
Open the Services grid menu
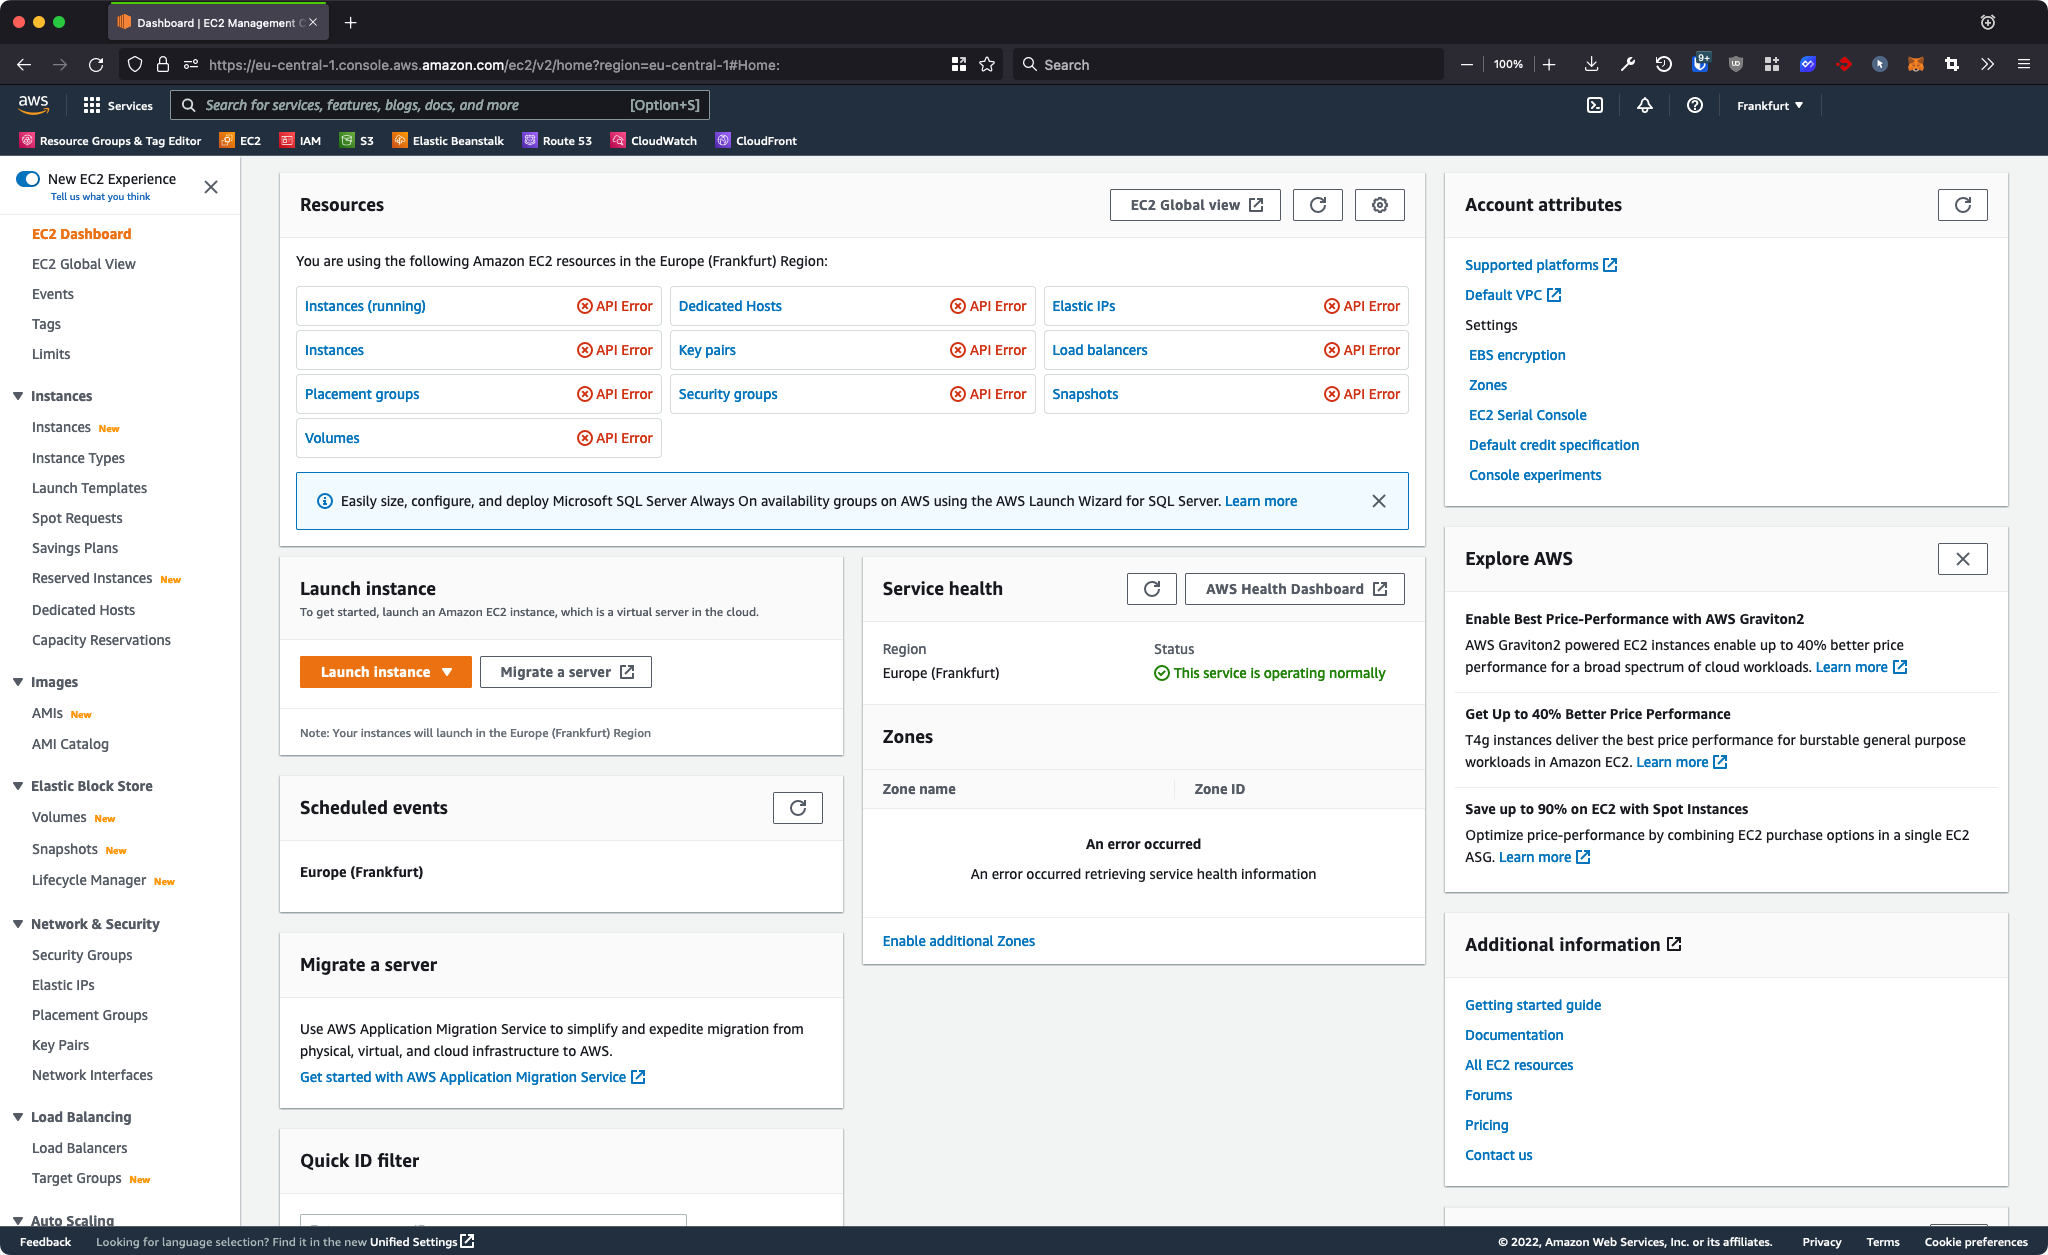tap(118, 105)
